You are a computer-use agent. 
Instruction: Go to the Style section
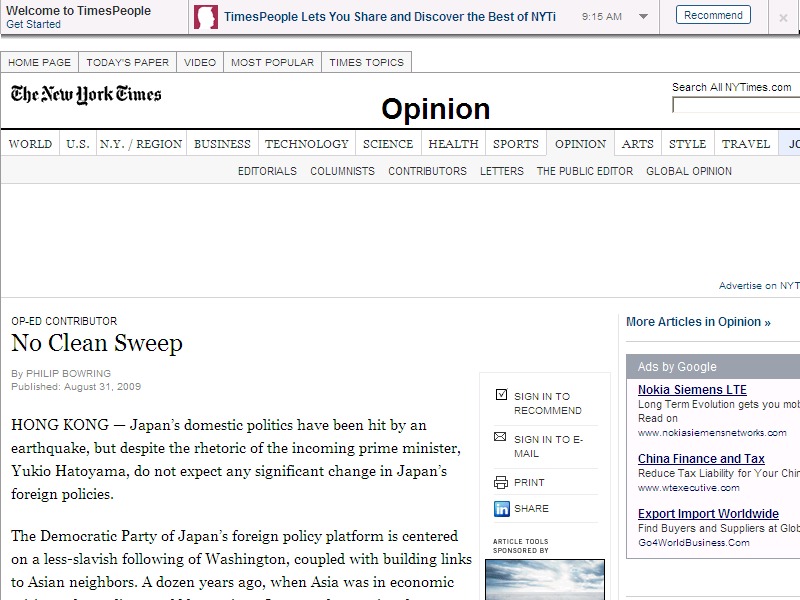click(x=688, y=144)
